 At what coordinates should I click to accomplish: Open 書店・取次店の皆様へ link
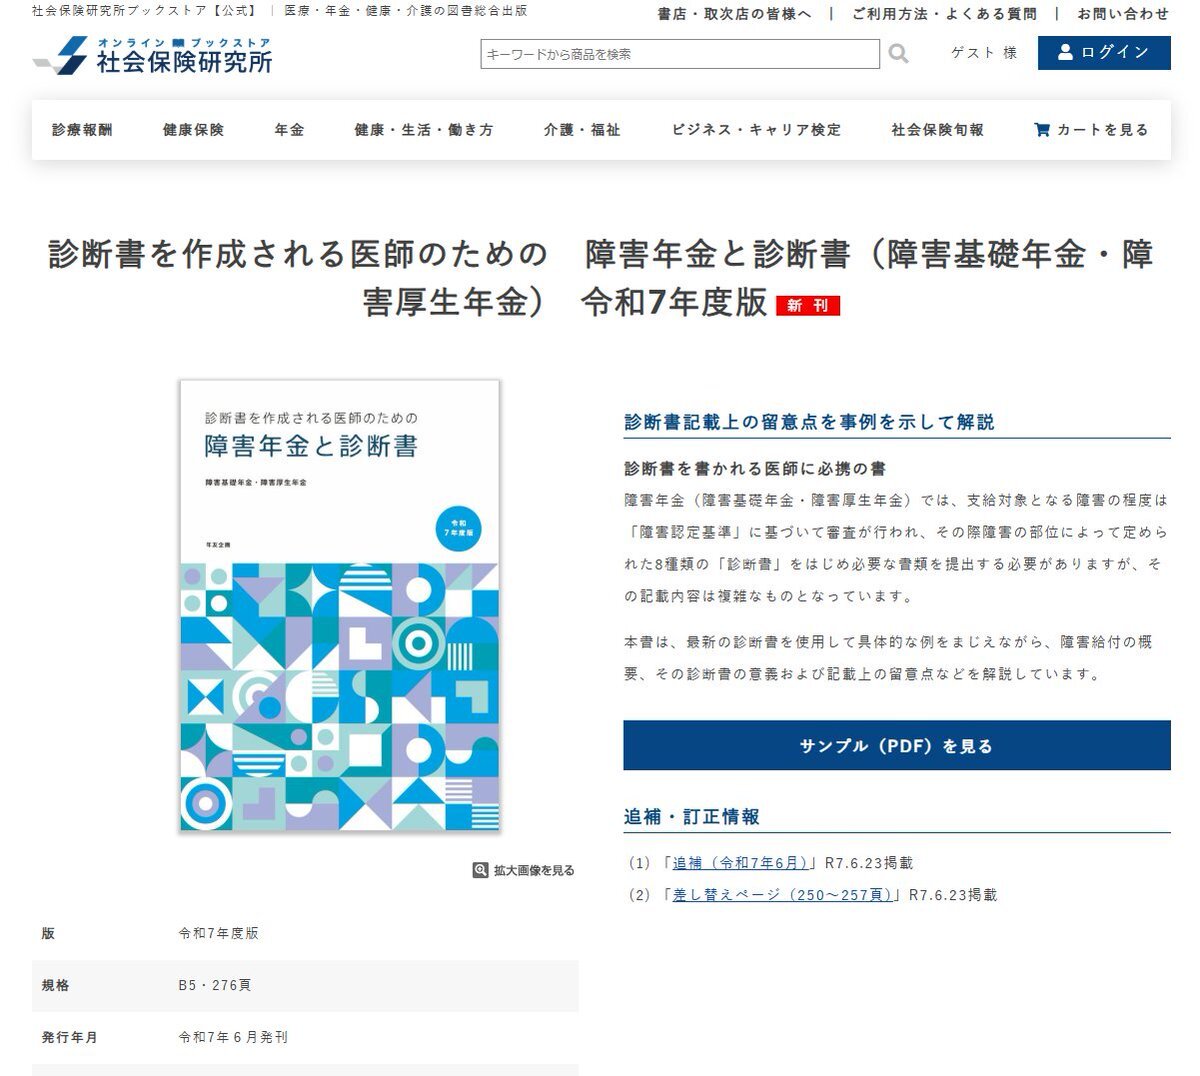point(734,14)
